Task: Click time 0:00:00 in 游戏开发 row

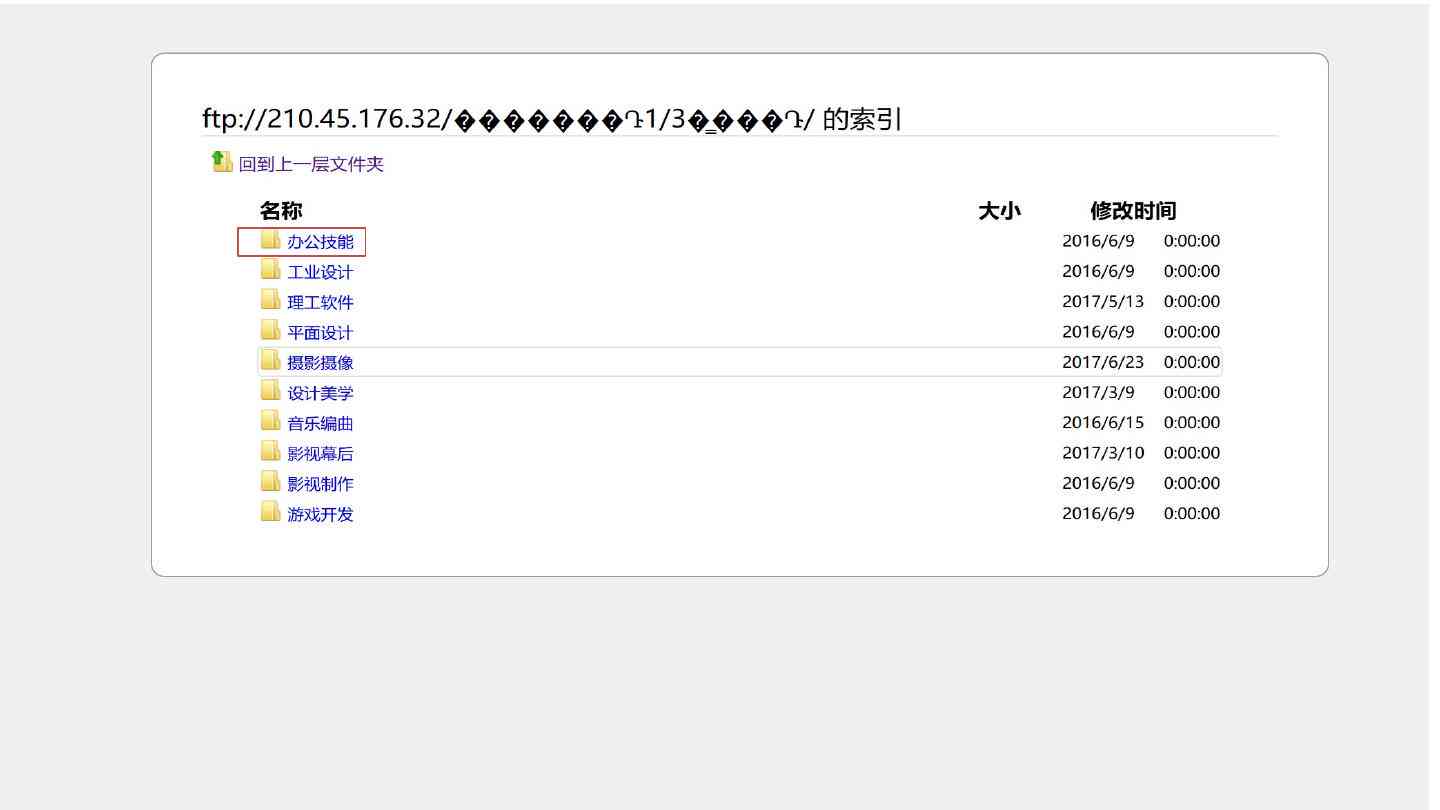Action: pos(1192,513)
